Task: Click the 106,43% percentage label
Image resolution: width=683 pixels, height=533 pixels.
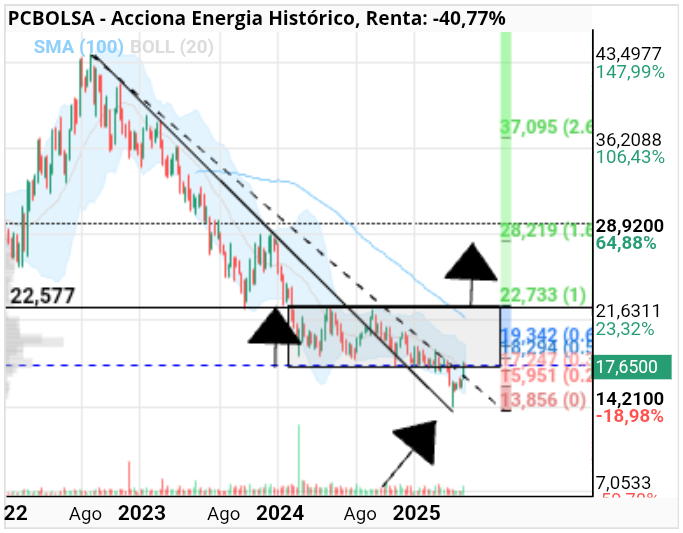Action: pos(630,157)
